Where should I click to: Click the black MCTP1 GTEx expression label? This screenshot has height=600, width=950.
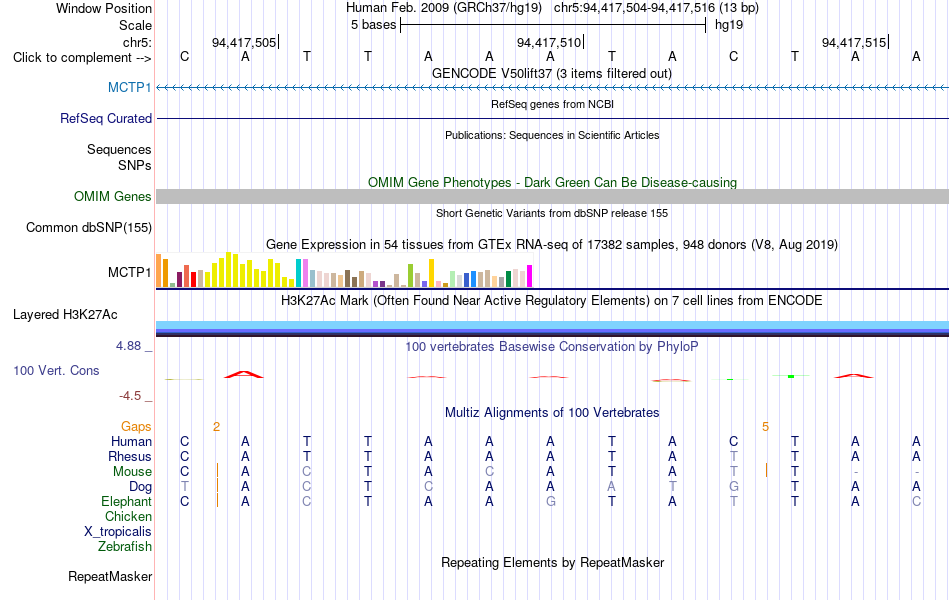(x=130, y=272)
